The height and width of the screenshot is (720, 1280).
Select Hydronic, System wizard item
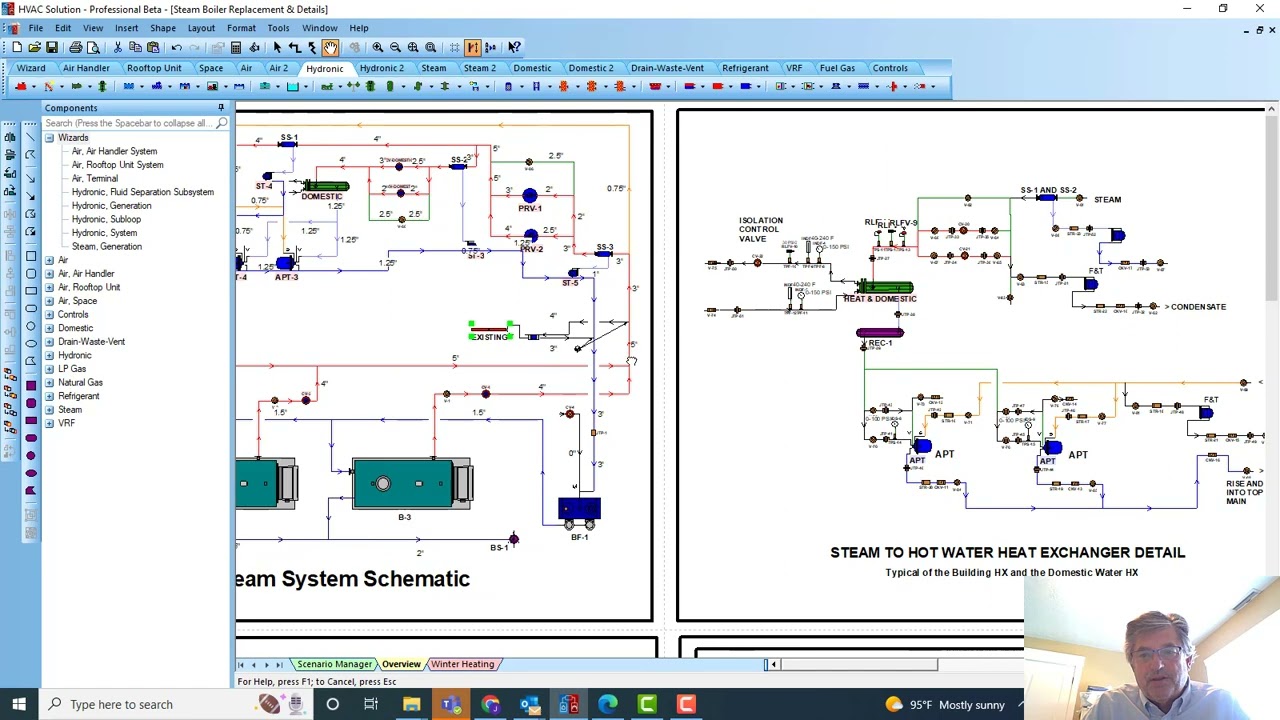pos(104,233)
